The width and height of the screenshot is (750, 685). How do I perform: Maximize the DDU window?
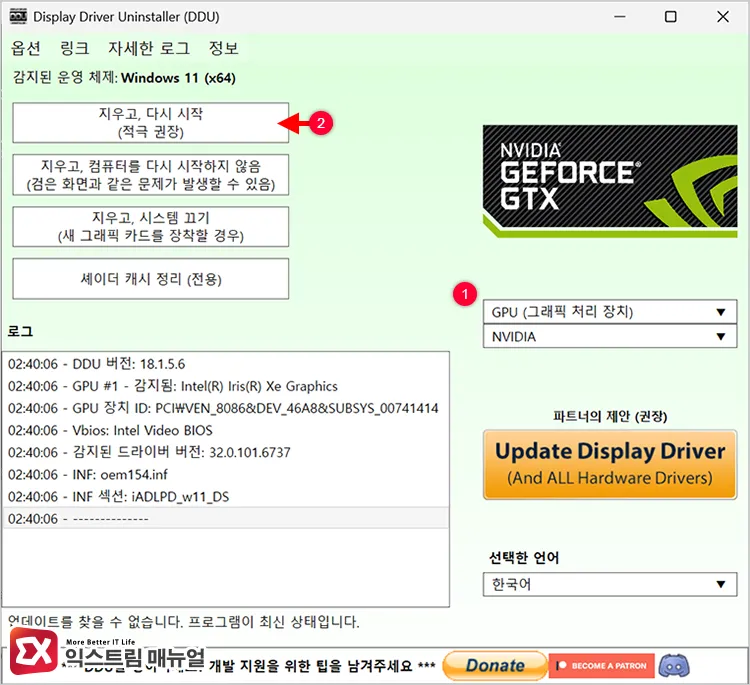coord(671,17)
